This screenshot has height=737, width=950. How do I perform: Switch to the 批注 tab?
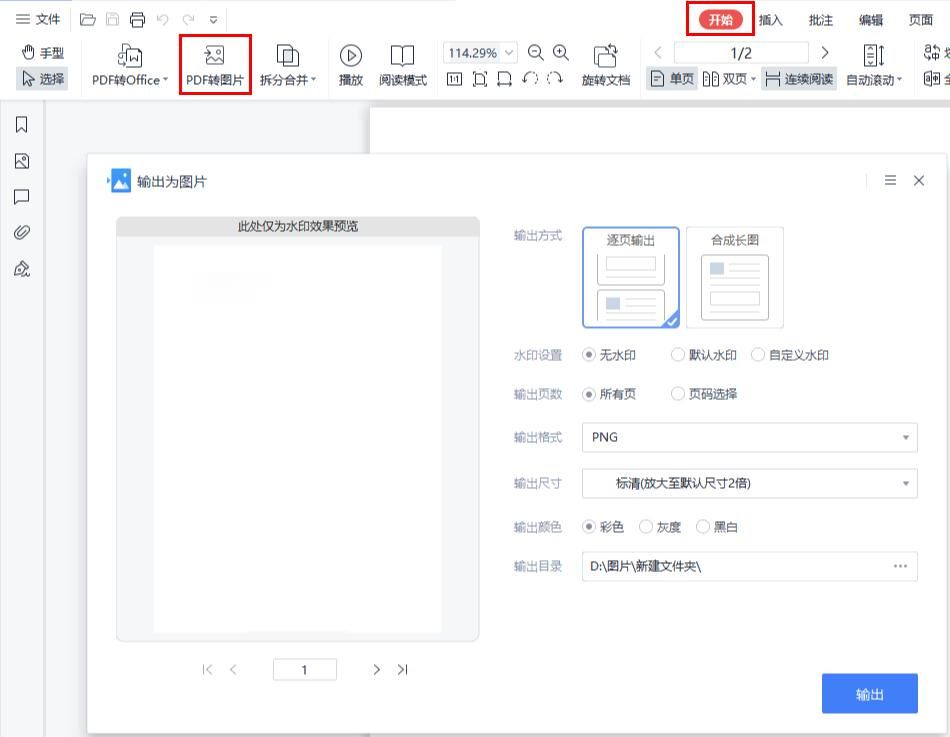click(x=820, y=20)
